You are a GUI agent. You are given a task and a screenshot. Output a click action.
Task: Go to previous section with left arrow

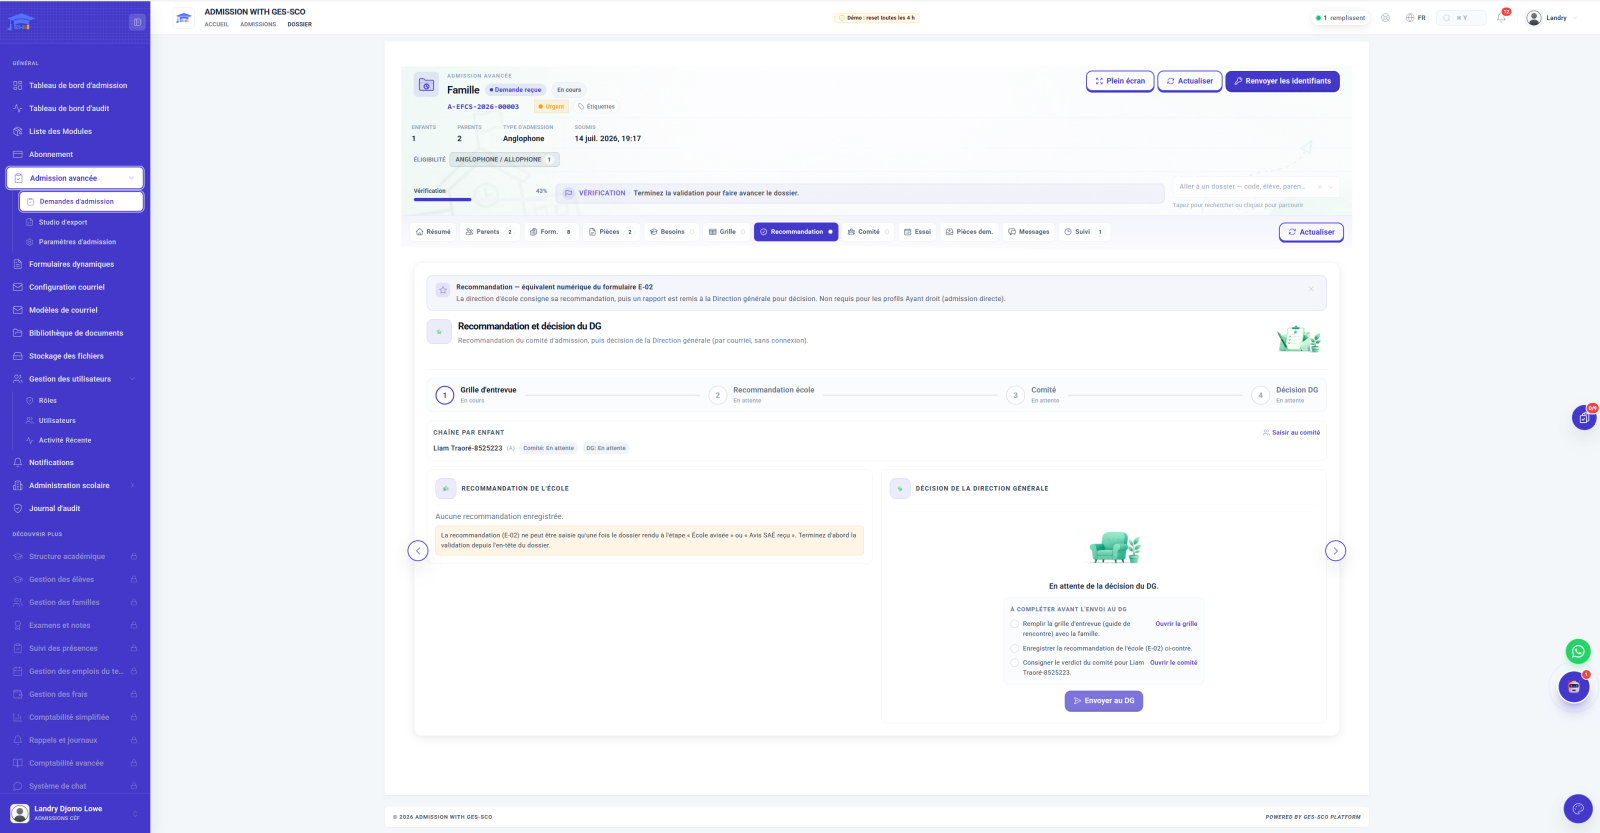(418, 551)
